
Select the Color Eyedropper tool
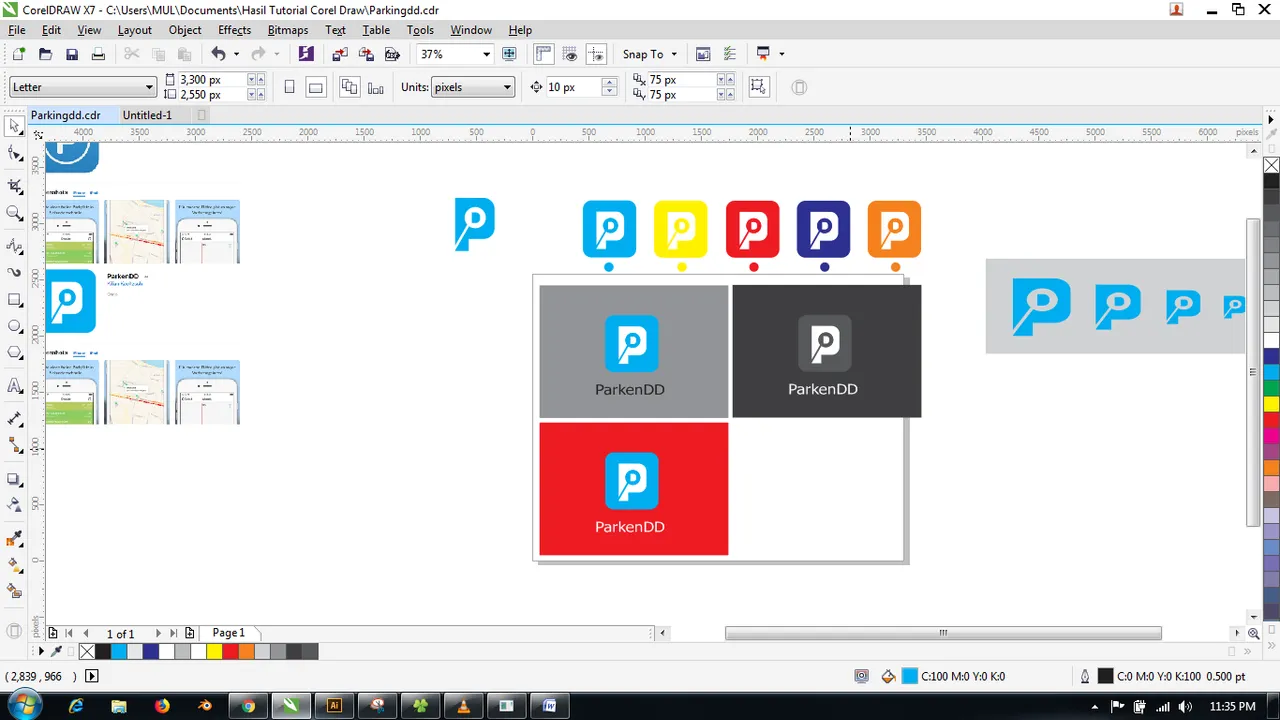tap(14, 539)
